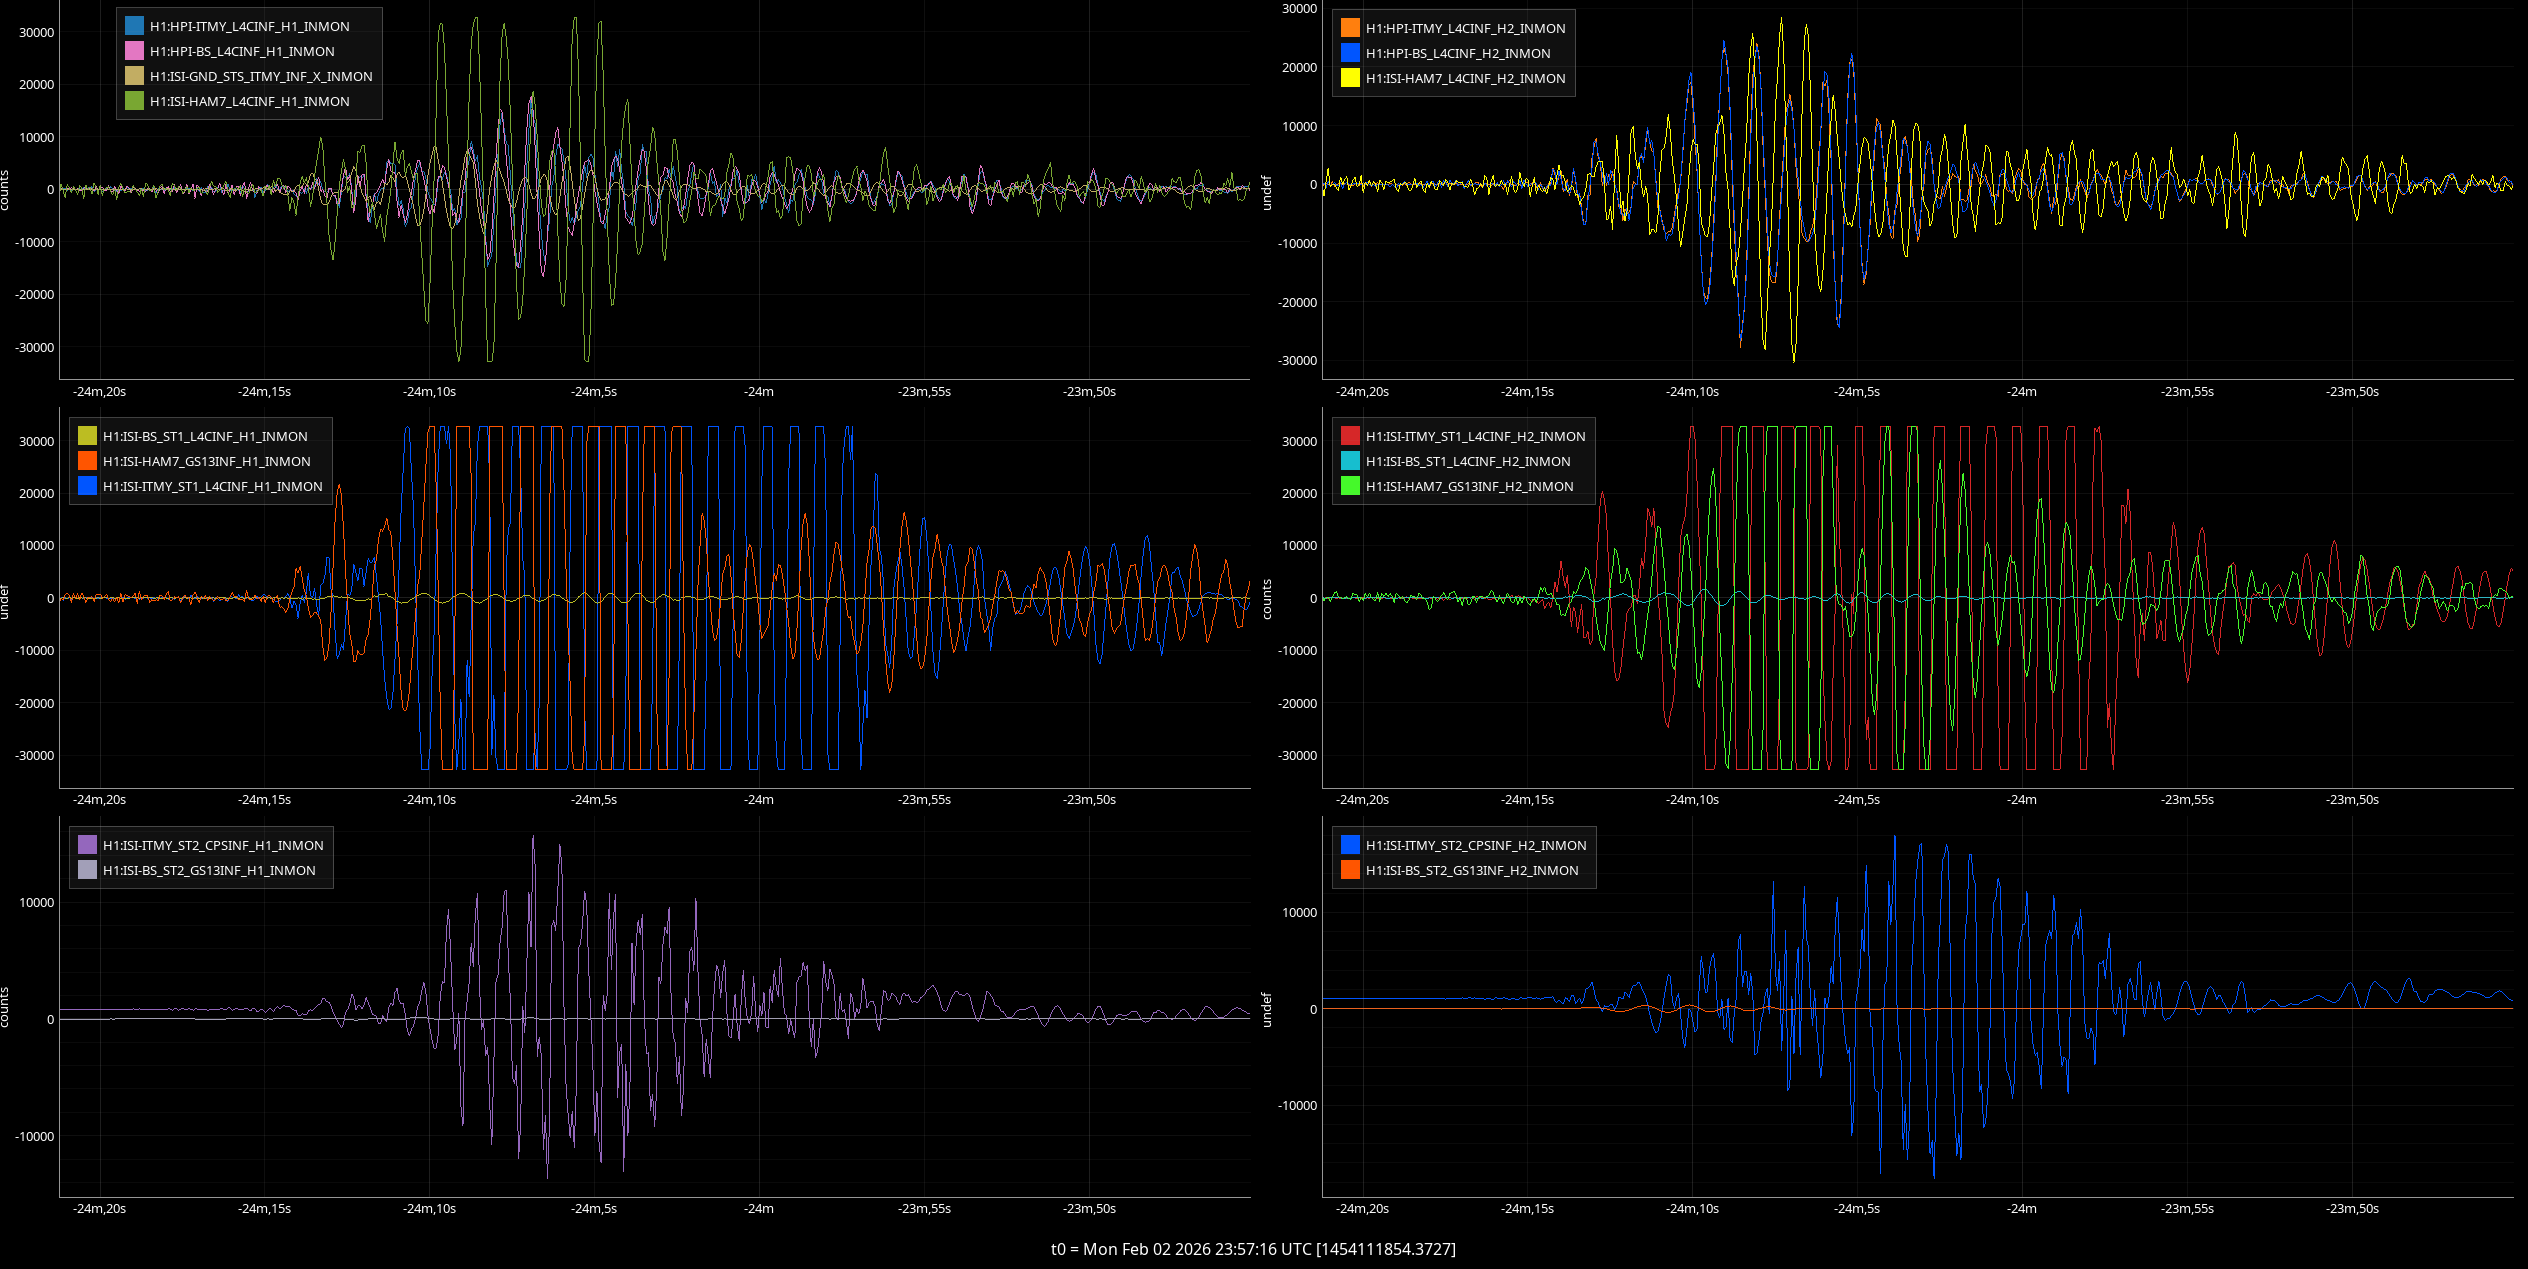Screen dimensions: 2528x1269
Task: Hide the H1:ISI-ITMY_ST2_CPSINF_H2_INMON trace via legend
Action: 1475,846
